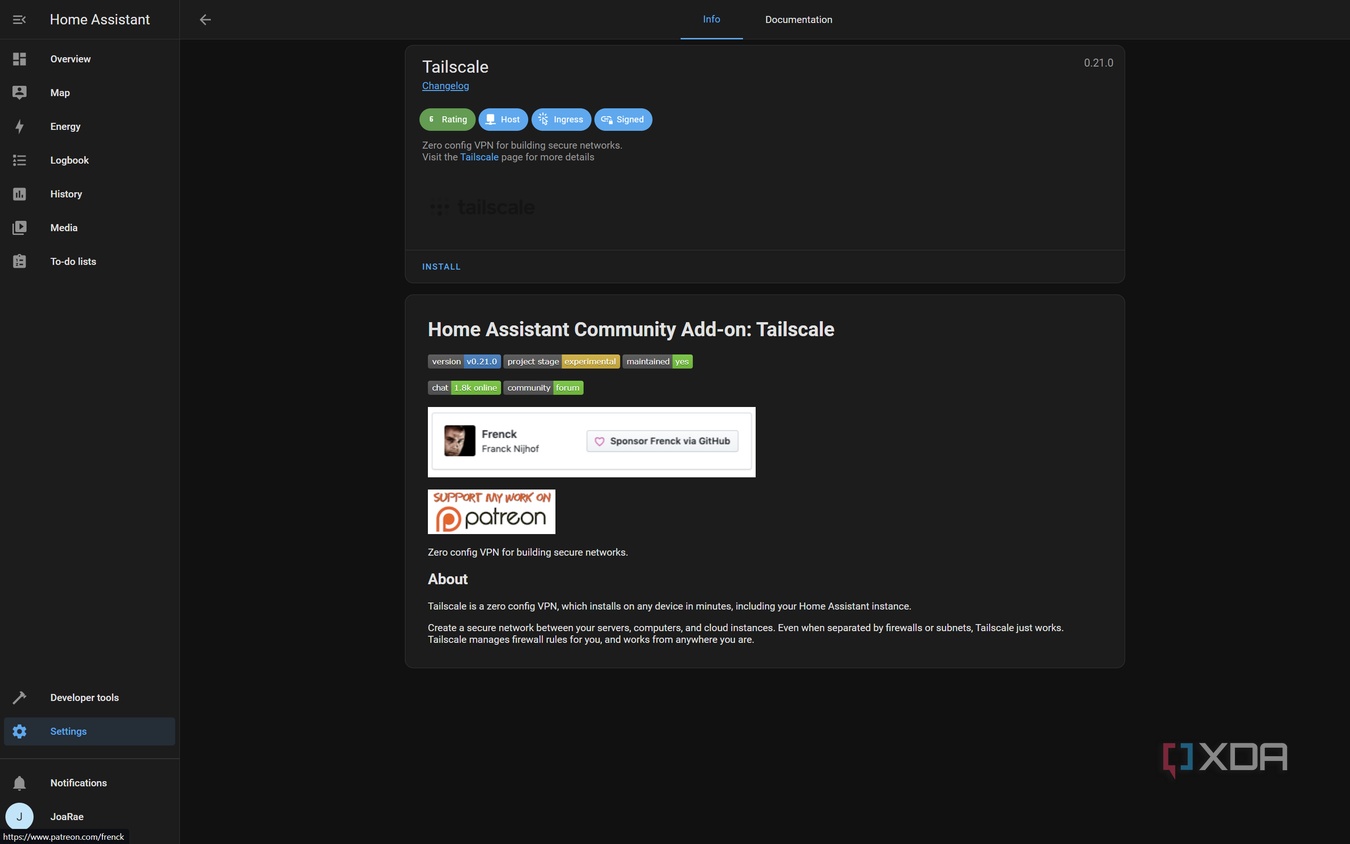
Task: Open Map from the sidebar
Action: tap(90, 93)
